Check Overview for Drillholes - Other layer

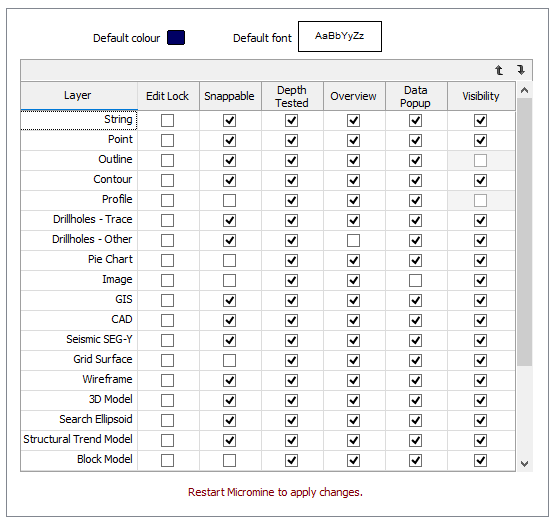coord(353,241)
